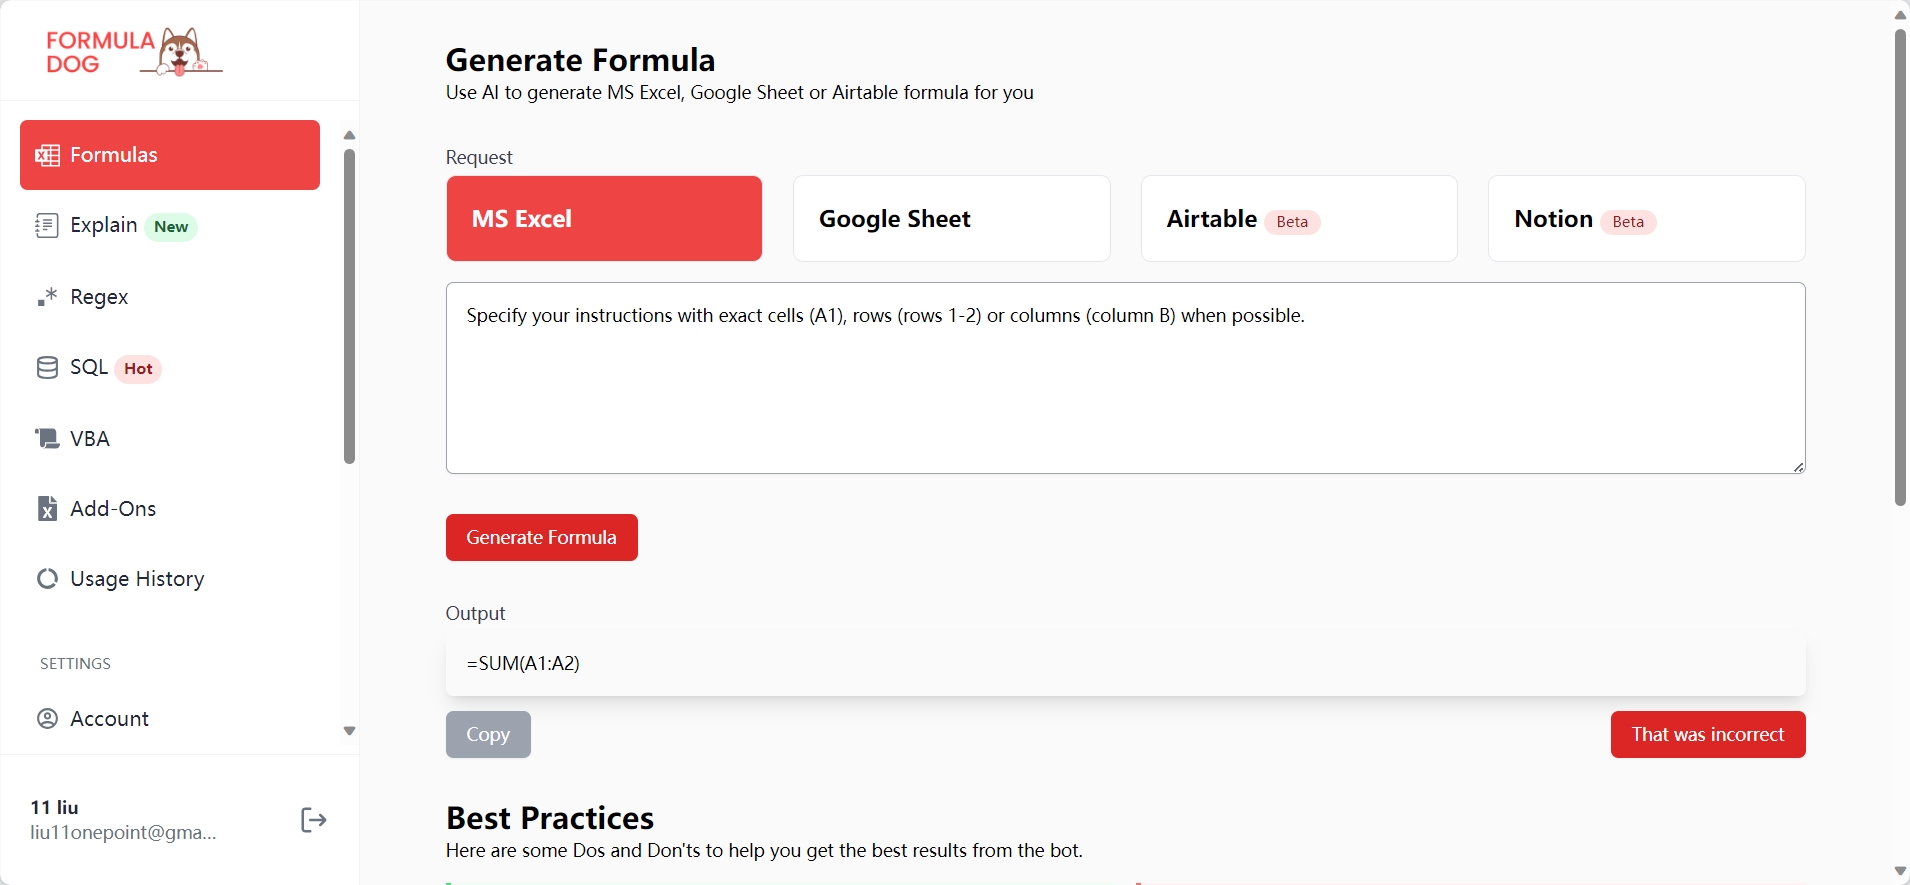Click the VBA scroll icon
The width and height of the screenshot is (1910, 885).
click(47, 438)
